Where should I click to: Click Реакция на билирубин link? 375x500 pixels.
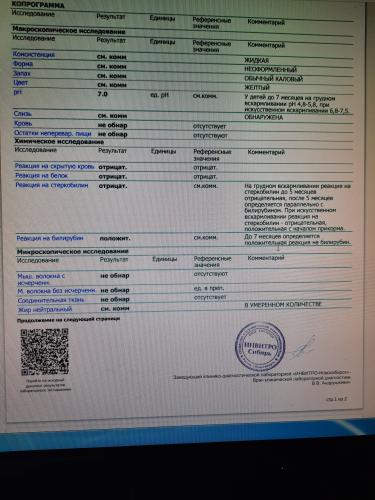click(50, 238)
